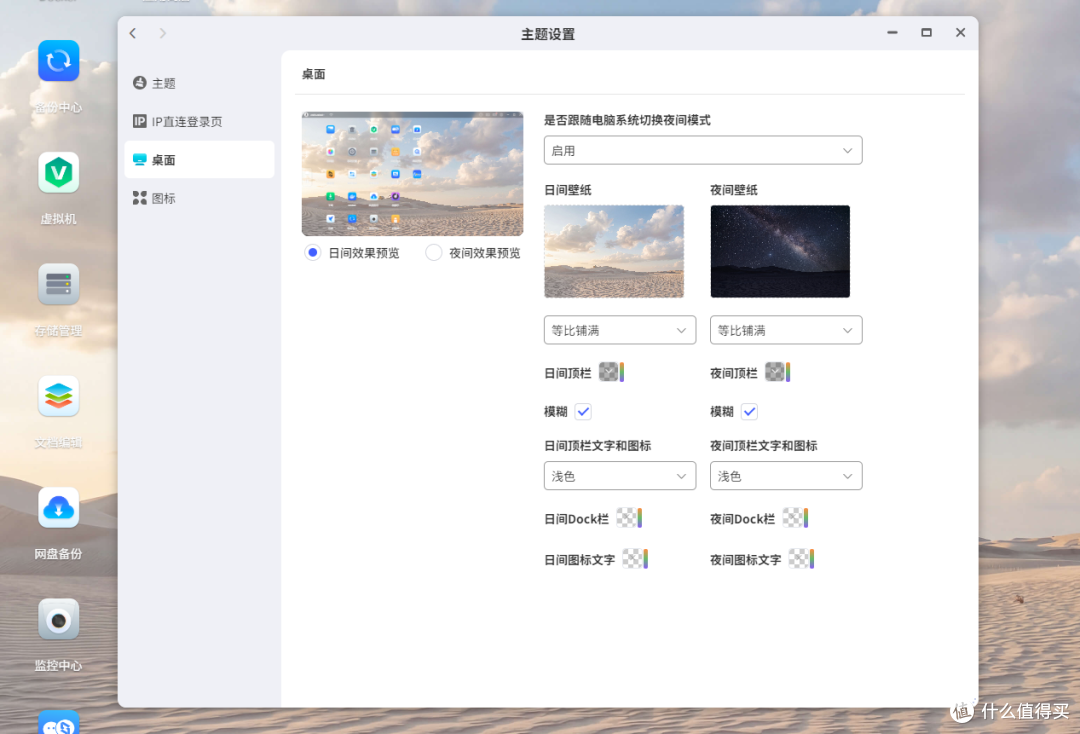Maximize the 主题设置 window
Image resolution: width=1080 pixels, height=734 pixels.
(x=926, y=32)
